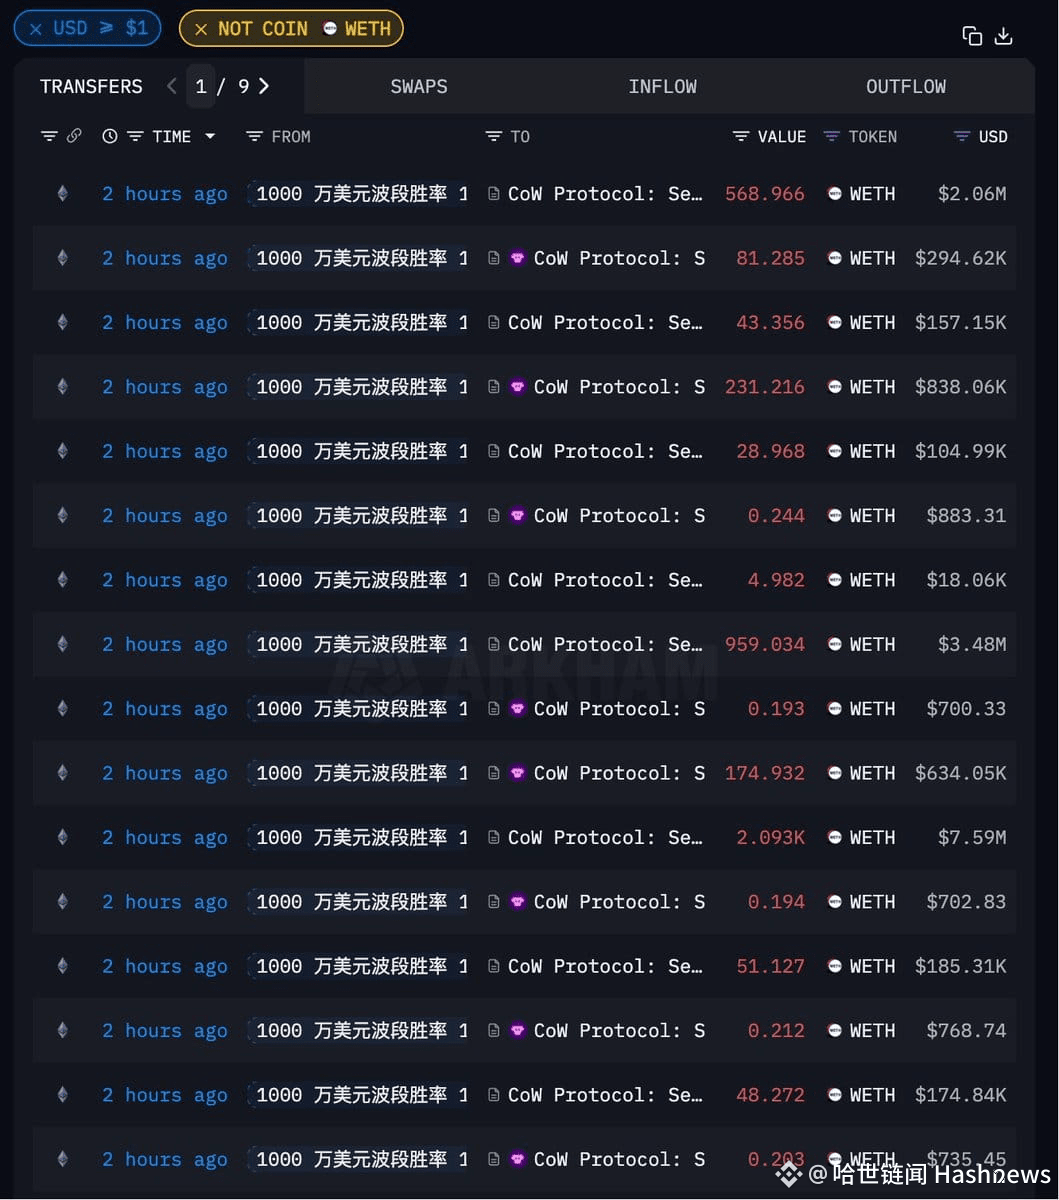Click the 2.093K value cell
Viewport: 1059px width, 1200px height.
coord(771,837)
